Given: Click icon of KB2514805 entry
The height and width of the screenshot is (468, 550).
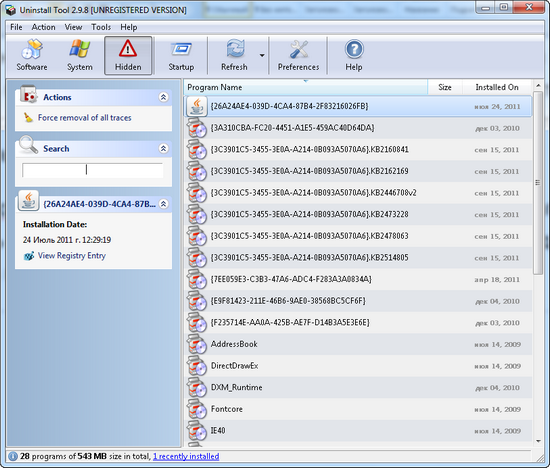Looking at the screenshot, I should pyautogui.click(x=197, y=258).
